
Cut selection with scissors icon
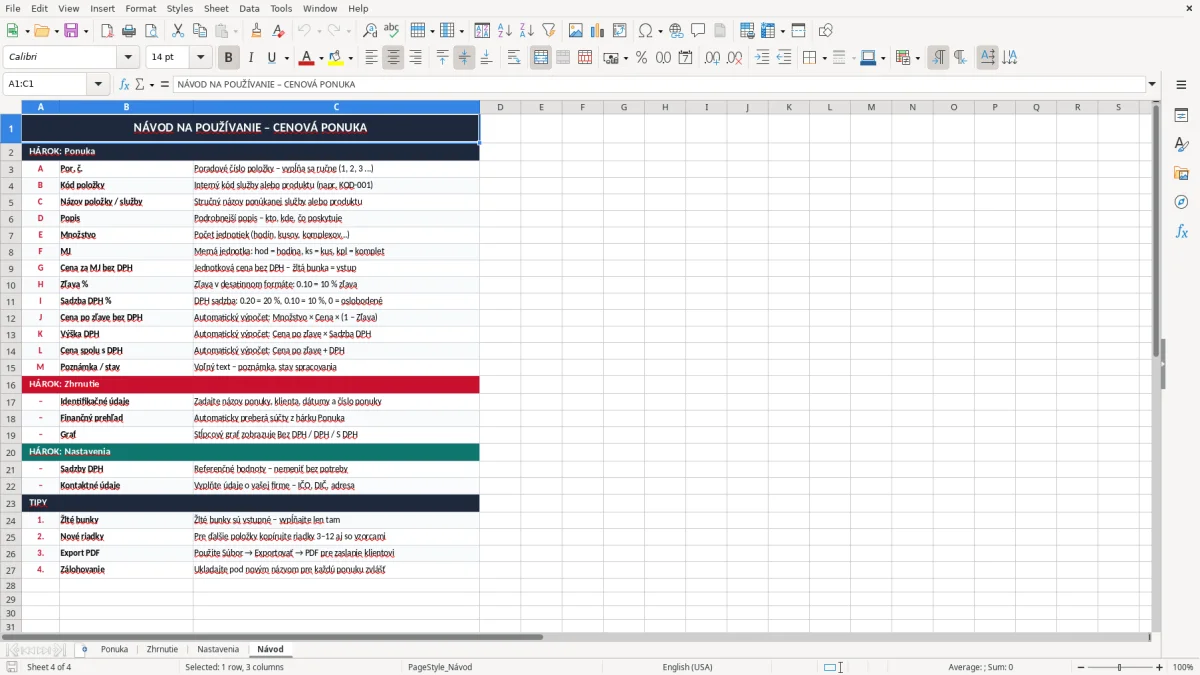click(177, 31)
